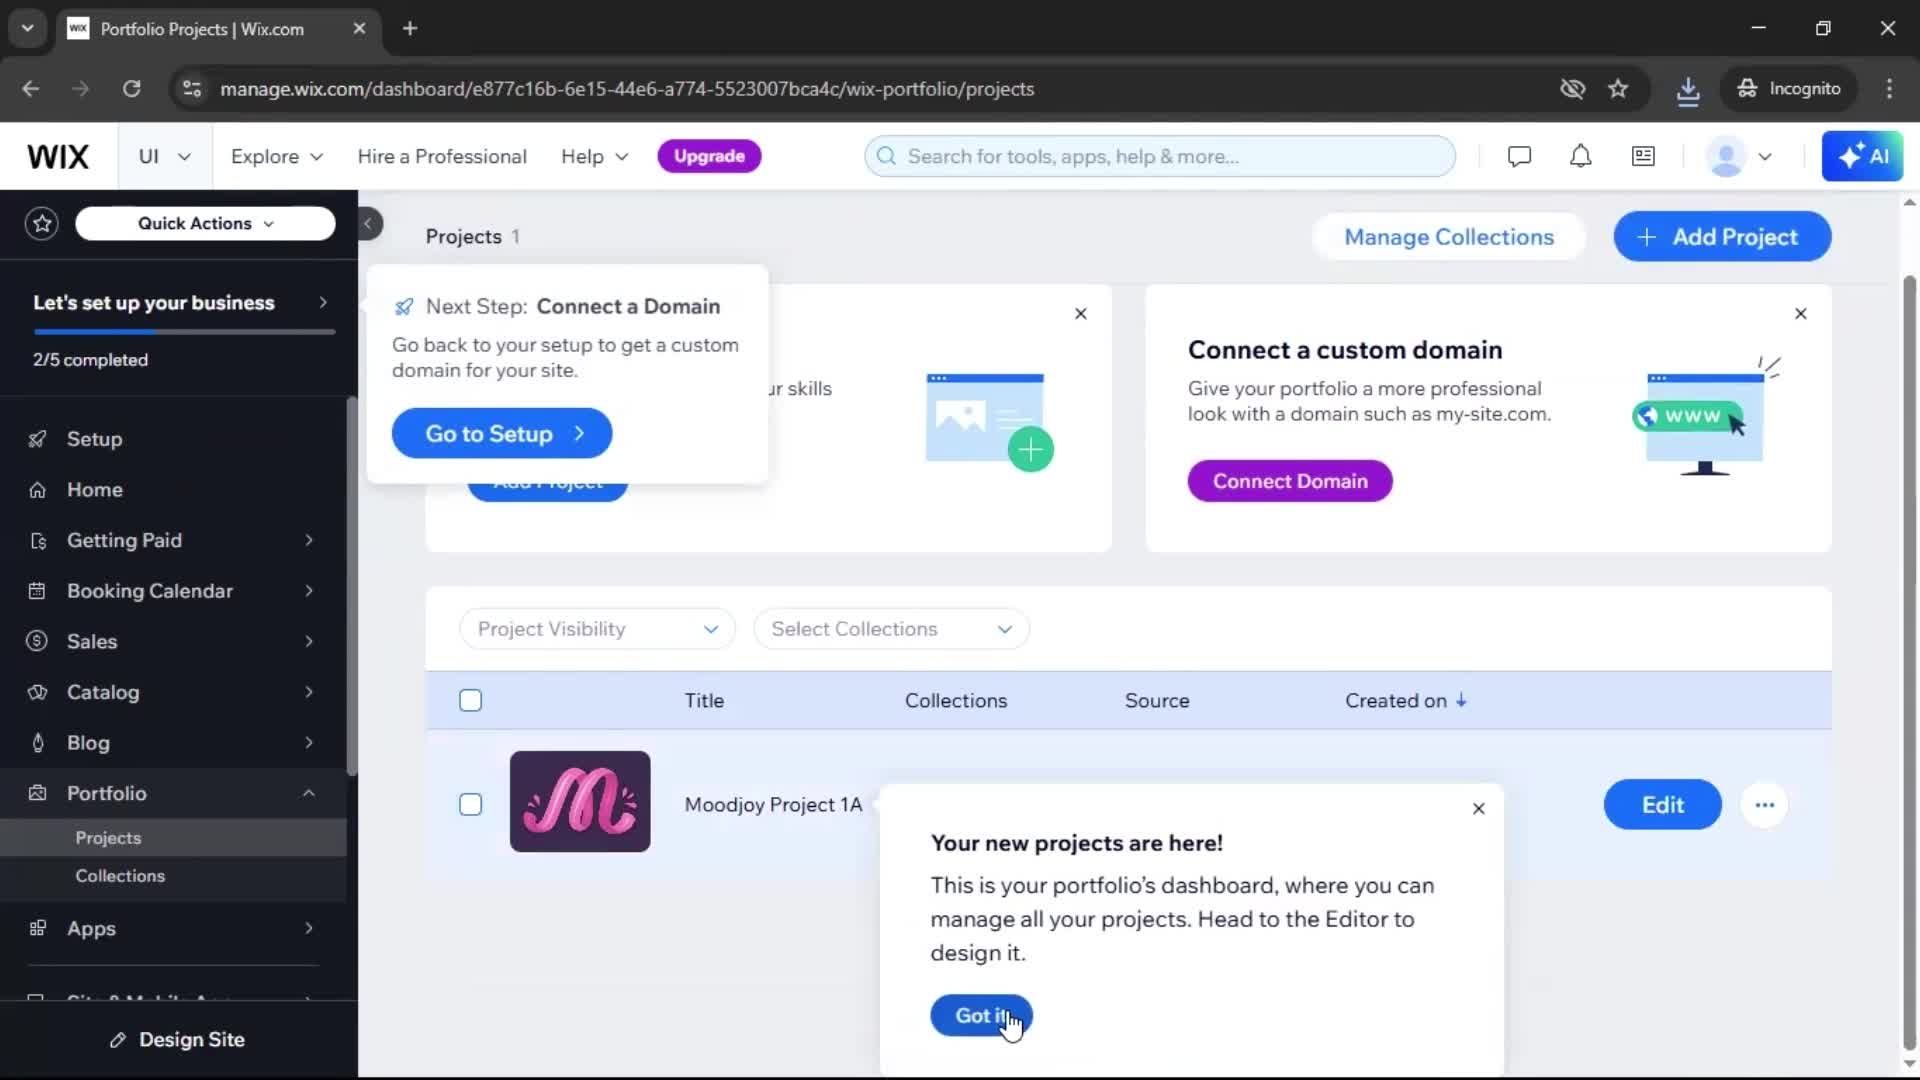Image resolution: width=1920 pixels, height=1080 pixels.
Task: Click the third-party cookies eye icon
Action: point(1572,88)
